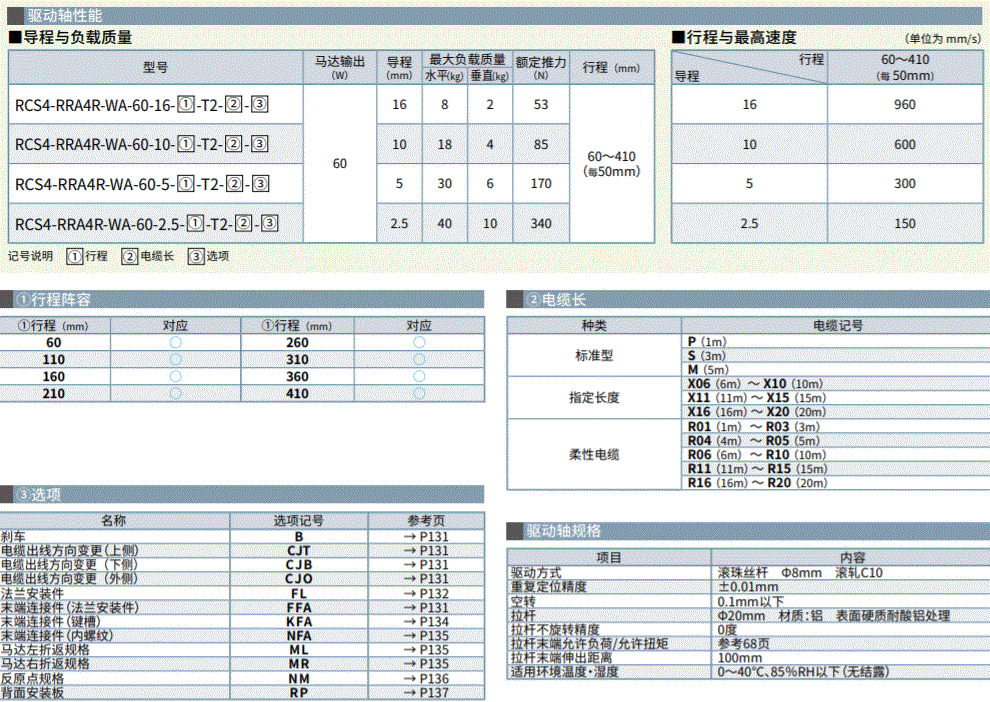Screen dimensions: 990x702
Task: Click the max speed value 600
Action: [905, 145]
